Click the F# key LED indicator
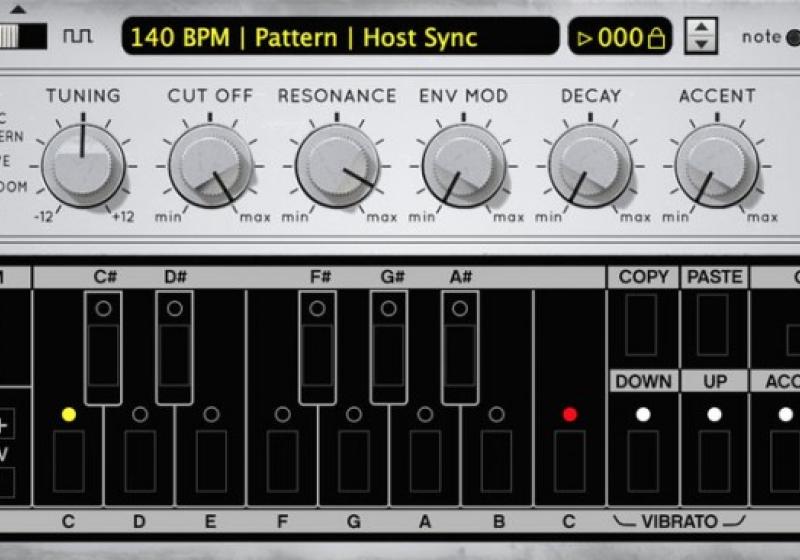 (317, 309)
